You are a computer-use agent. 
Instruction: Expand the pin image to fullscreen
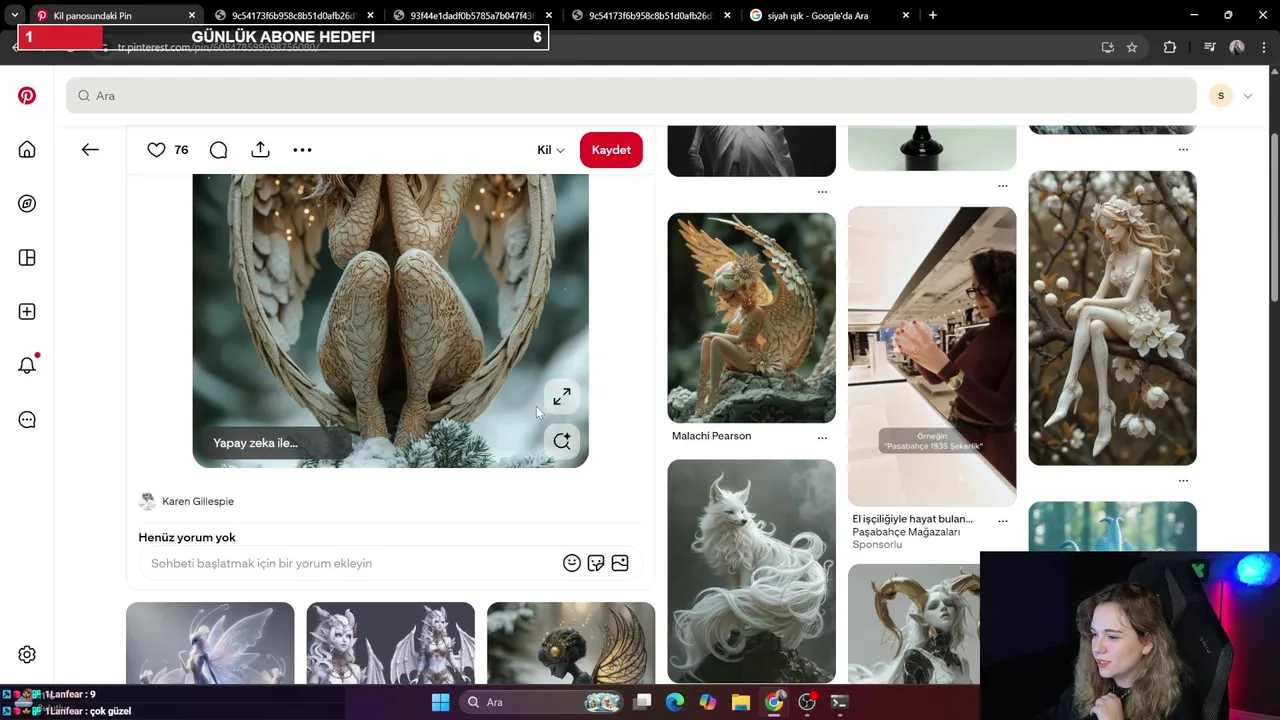pos(562,397)
